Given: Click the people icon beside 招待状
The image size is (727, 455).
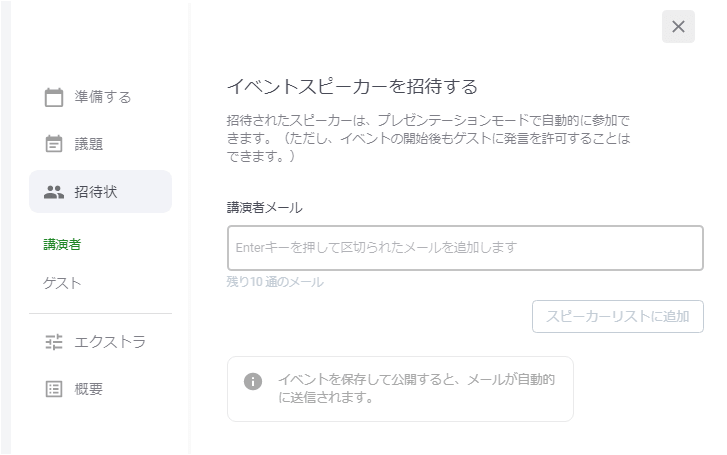Looking at the screenshot, I should pos(54,192).
